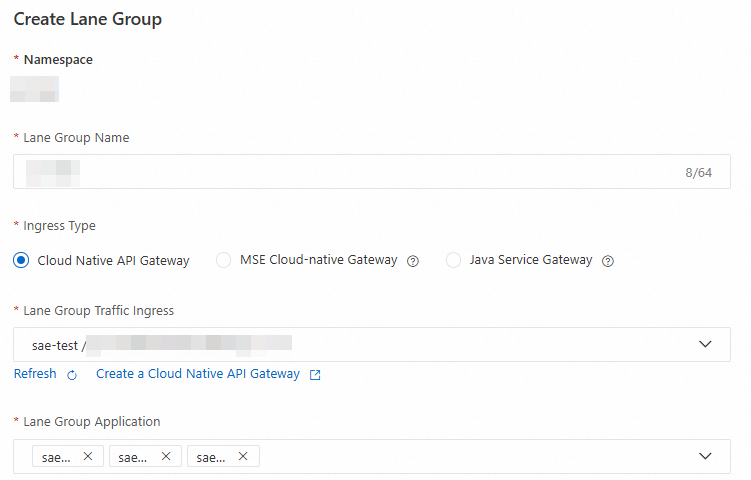Open help tooltip for MSE Cloud-native Gateway
751x480 pixels.
pyautogui.click(x=413, y=261)
